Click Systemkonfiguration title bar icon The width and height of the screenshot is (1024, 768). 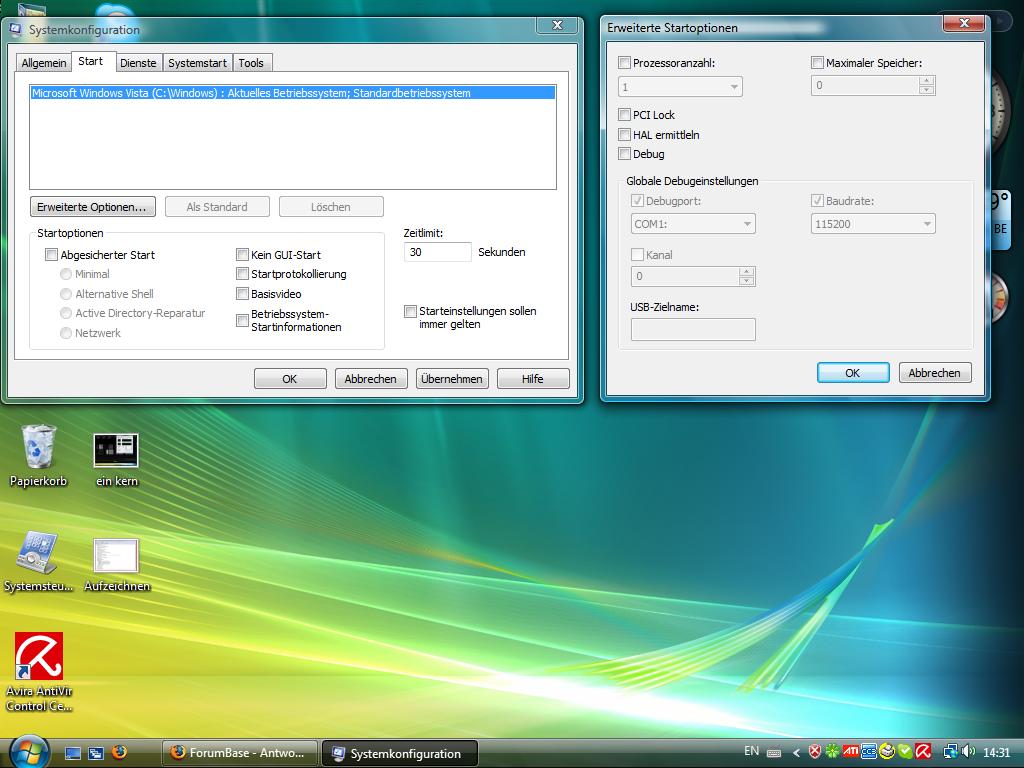[15, 29]
